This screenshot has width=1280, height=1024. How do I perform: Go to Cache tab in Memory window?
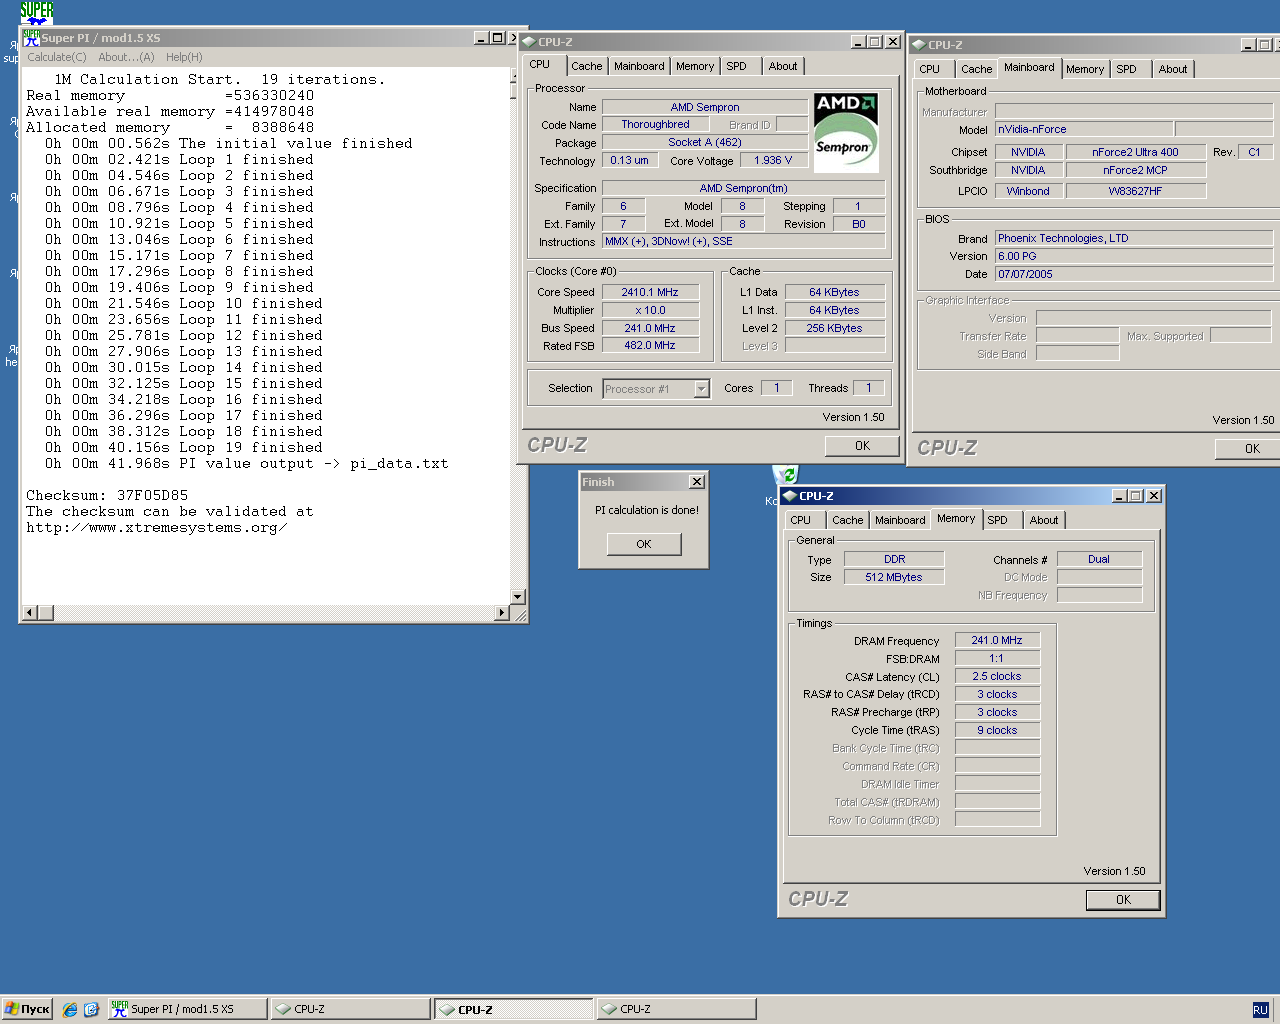pyautogui.click(x=848, y=520)
